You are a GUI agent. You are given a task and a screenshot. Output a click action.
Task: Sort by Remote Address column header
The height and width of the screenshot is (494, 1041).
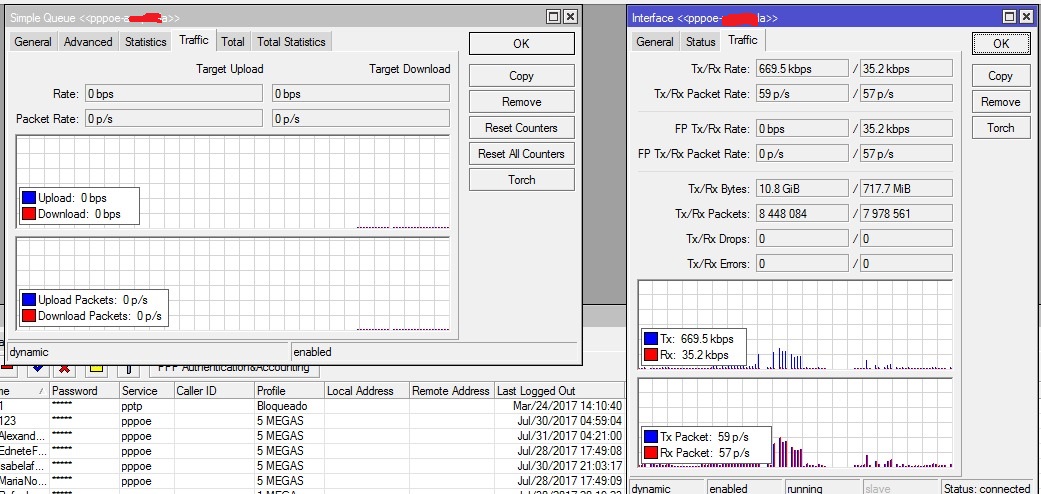click(451, 391)
